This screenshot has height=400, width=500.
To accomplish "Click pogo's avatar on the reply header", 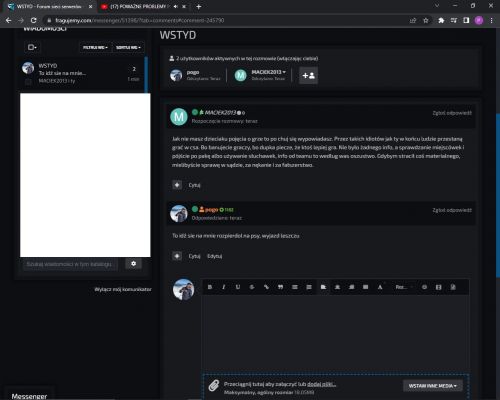I will click(179, 213).
